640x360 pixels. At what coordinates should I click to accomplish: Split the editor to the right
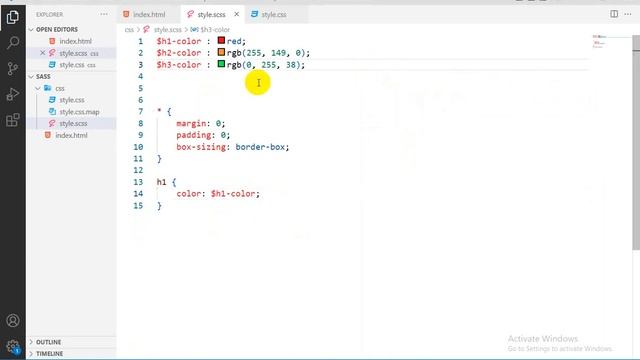click(614, 14)
